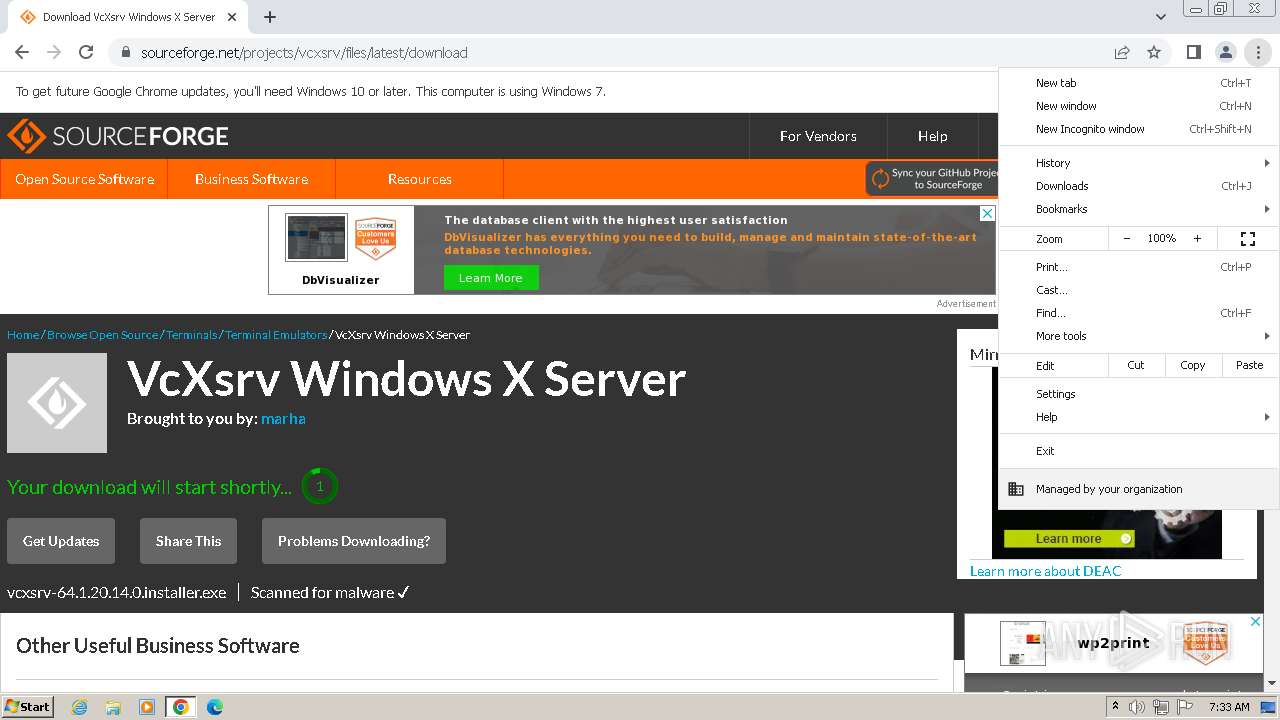This screenshot has width=1280, height=720.
Task: Click the Start button
Action: (27, 707)
